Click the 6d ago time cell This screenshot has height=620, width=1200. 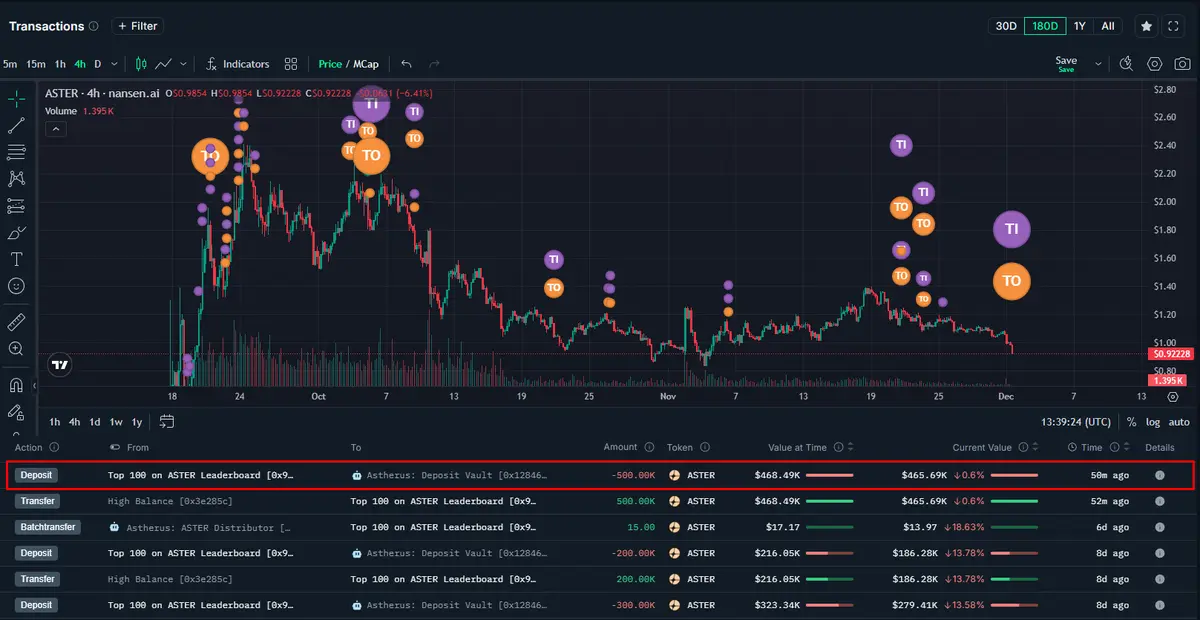[x=1112, y=527]
